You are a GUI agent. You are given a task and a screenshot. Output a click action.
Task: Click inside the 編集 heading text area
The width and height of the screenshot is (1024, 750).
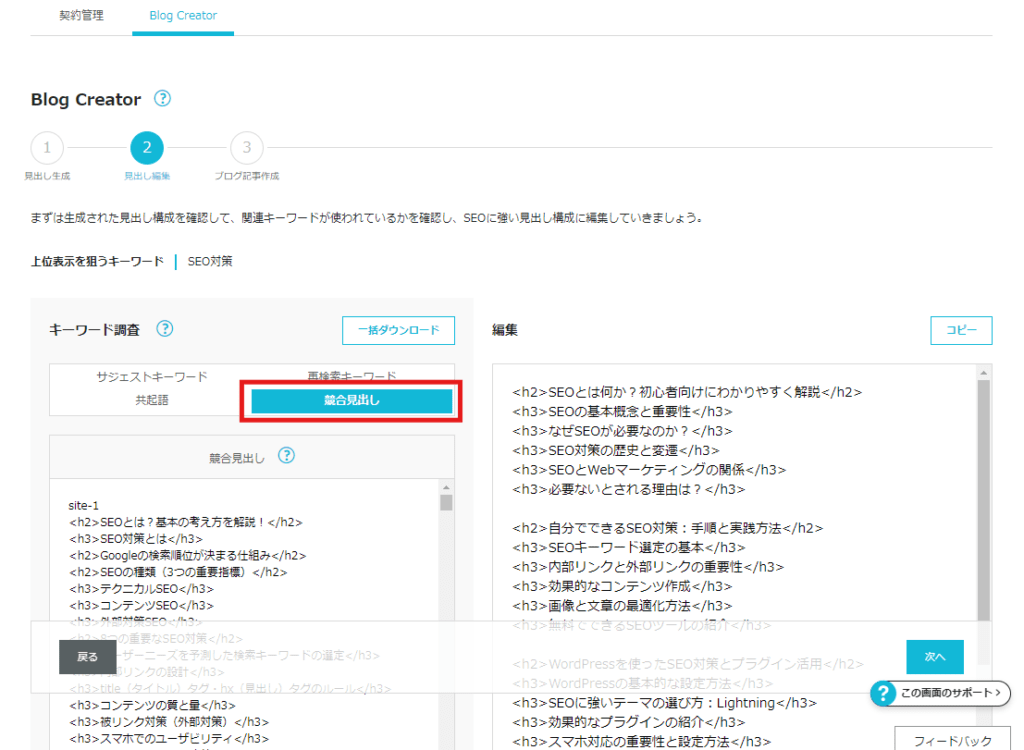coord(730,500)
